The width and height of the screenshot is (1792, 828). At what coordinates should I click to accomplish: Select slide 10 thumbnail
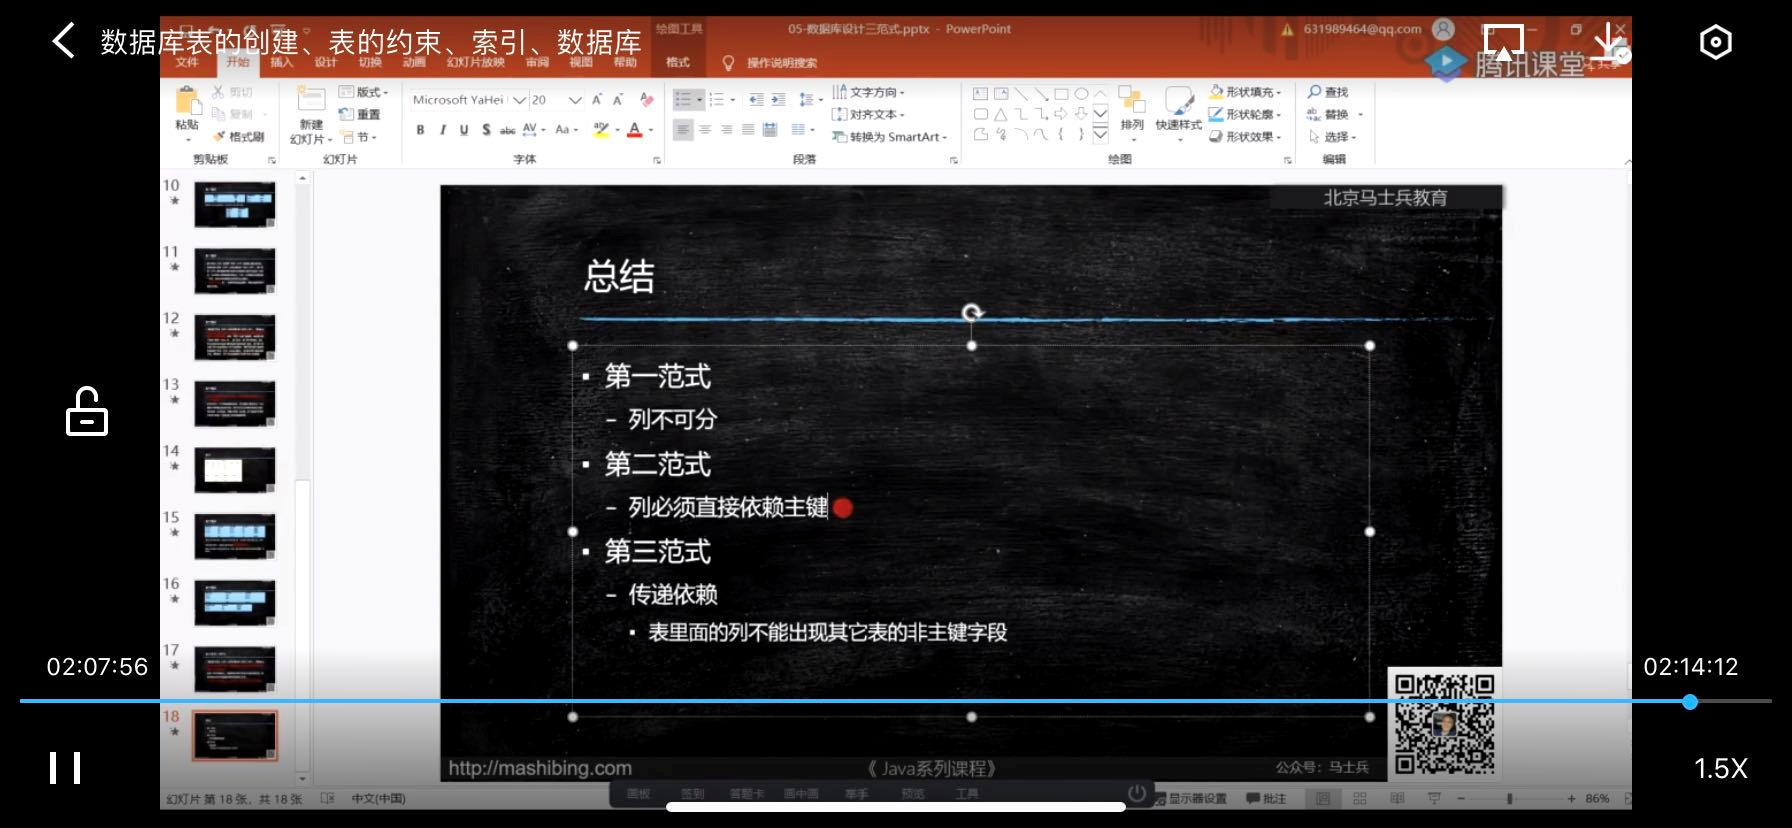pos(235,205)
